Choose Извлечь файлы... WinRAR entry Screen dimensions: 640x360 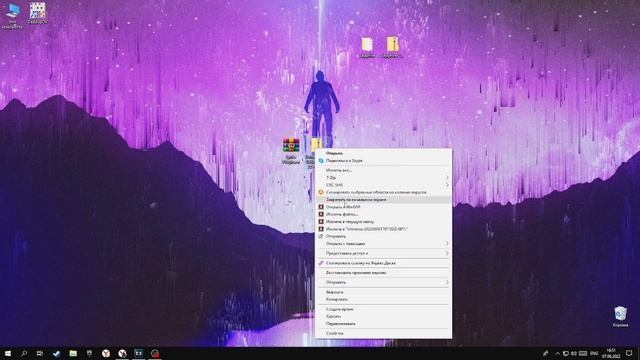click(384, 214)
